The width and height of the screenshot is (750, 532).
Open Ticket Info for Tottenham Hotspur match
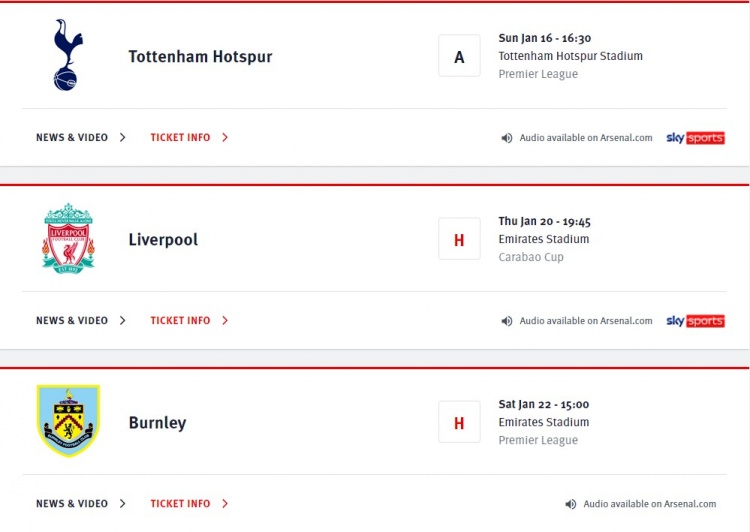[180, 138]
